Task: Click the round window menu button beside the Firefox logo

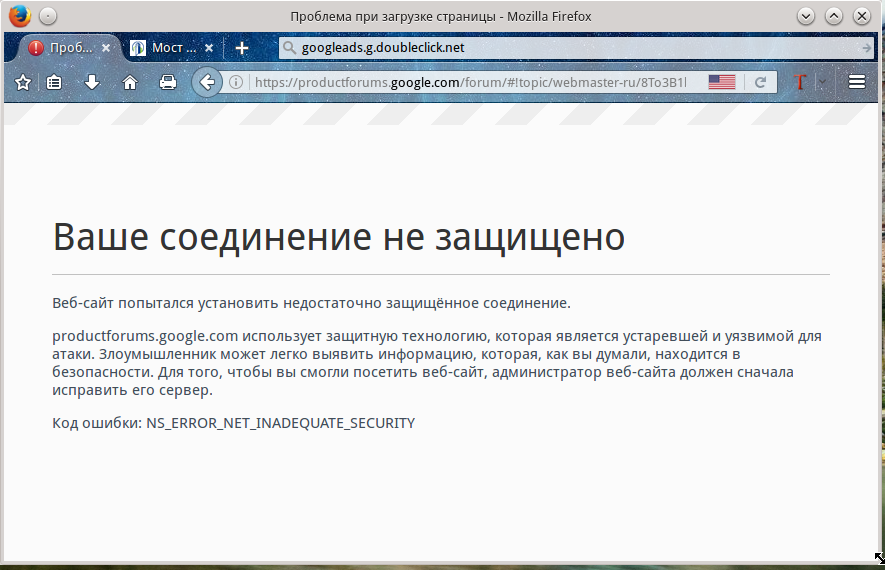Action: (x=48, y=16)
